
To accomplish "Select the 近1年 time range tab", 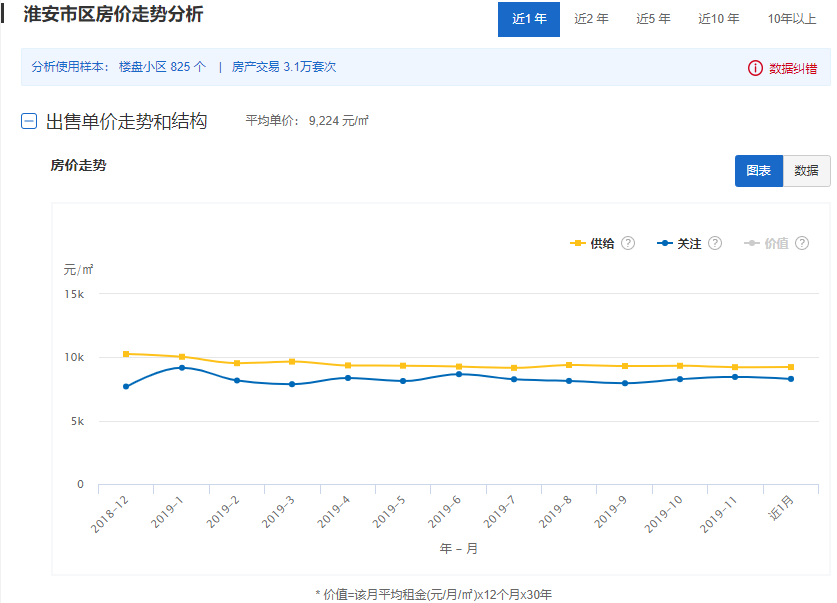I will coord(528,19).
